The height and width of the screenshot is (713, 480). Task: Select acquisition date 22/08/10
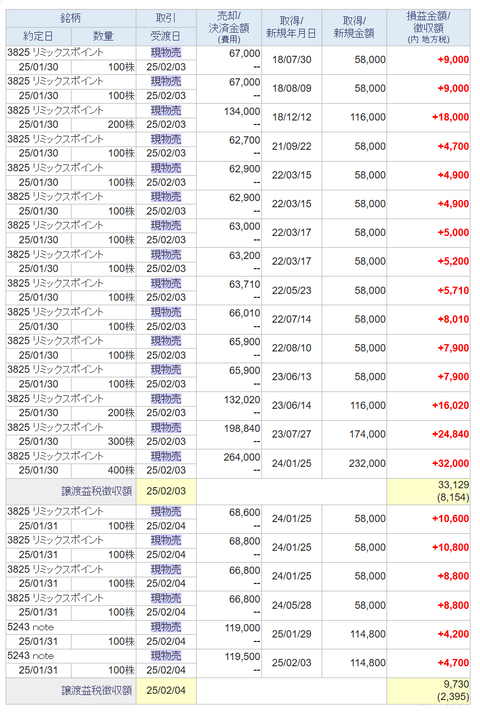[291, 348]
